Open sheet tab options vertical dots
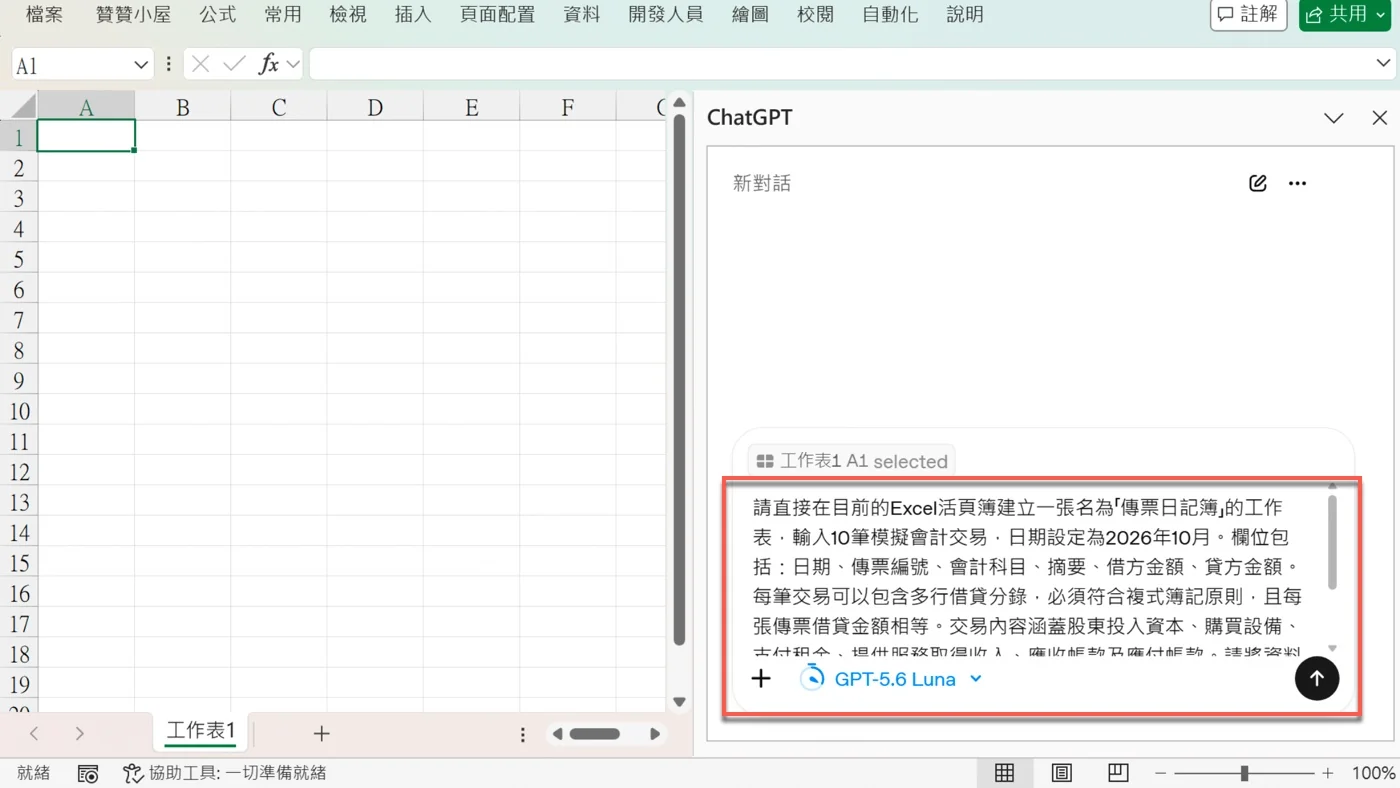This screenshot has width=1400, height=788. click(522, 735)
